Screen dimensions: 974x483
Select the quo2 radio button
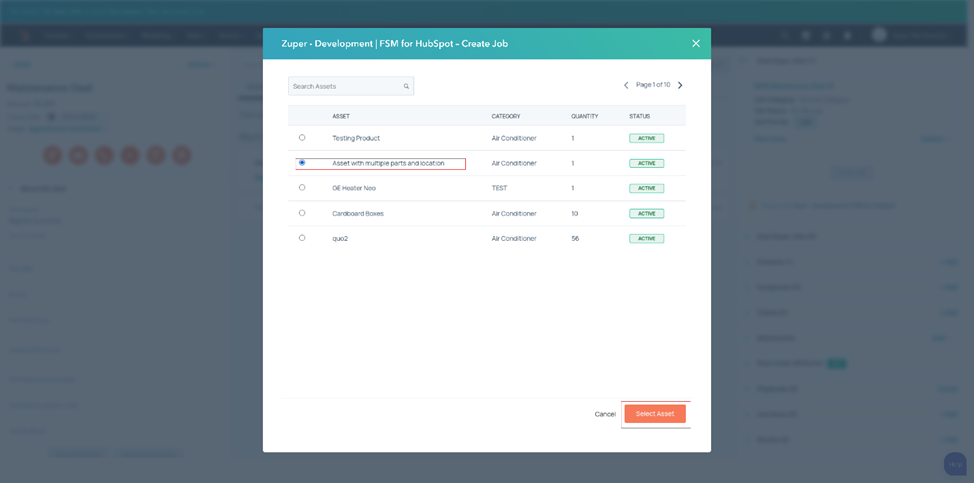click(x=302, y=238)
